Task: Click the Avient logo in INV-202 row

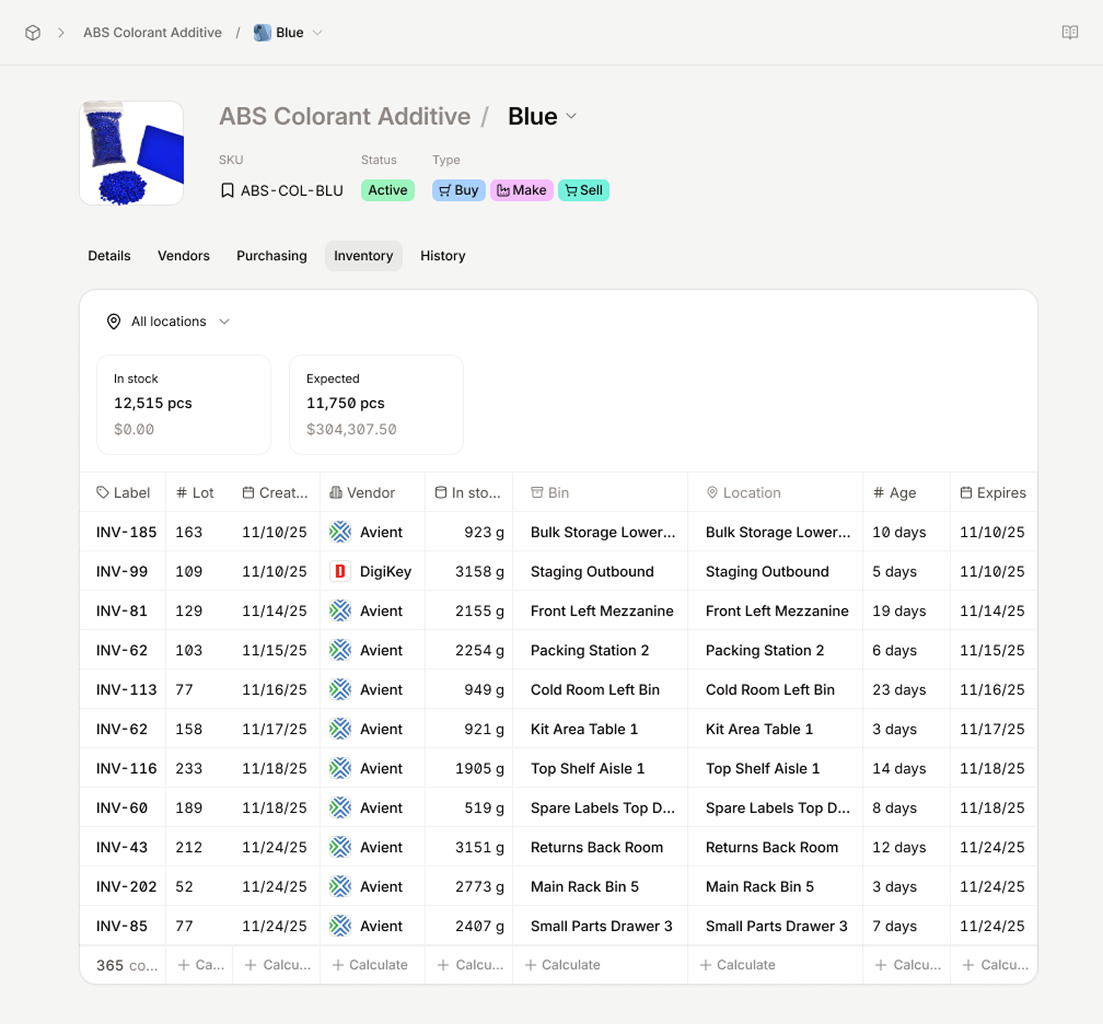Action: pyautogui.click(x=340, y=887)
